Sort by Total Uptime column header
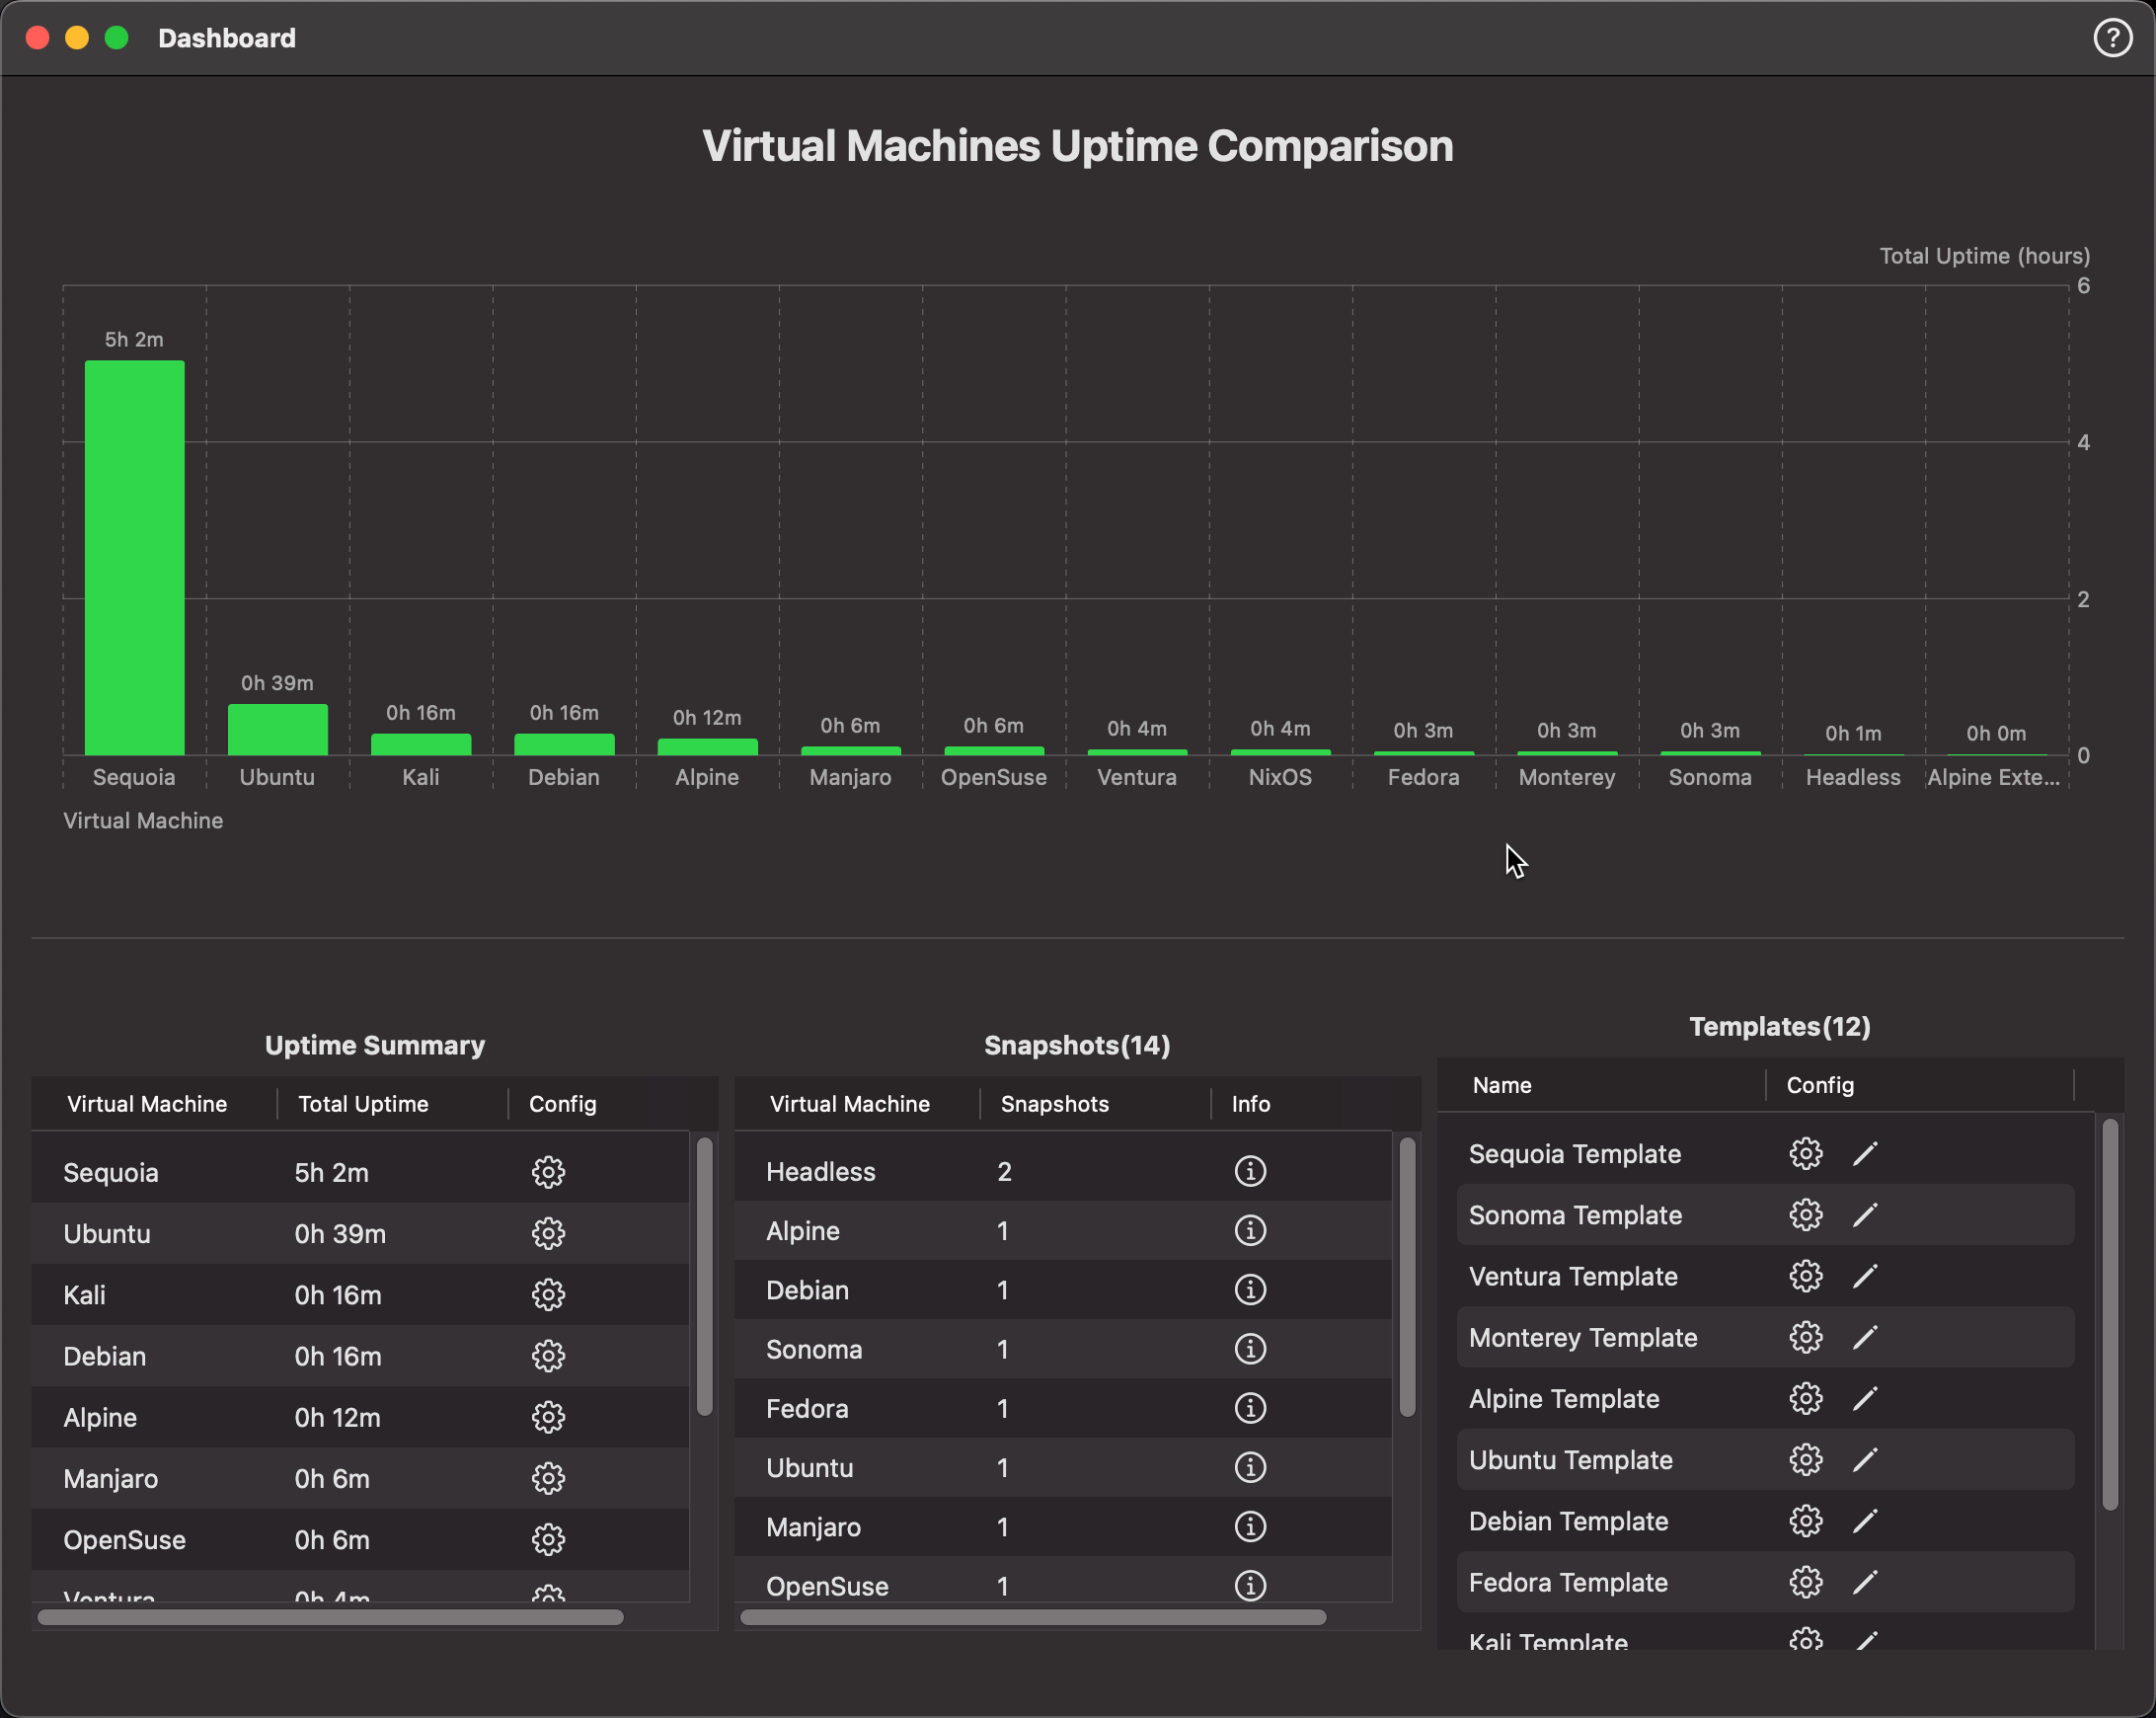This screenshot has height=1718, width=2156. point(363,1104)
